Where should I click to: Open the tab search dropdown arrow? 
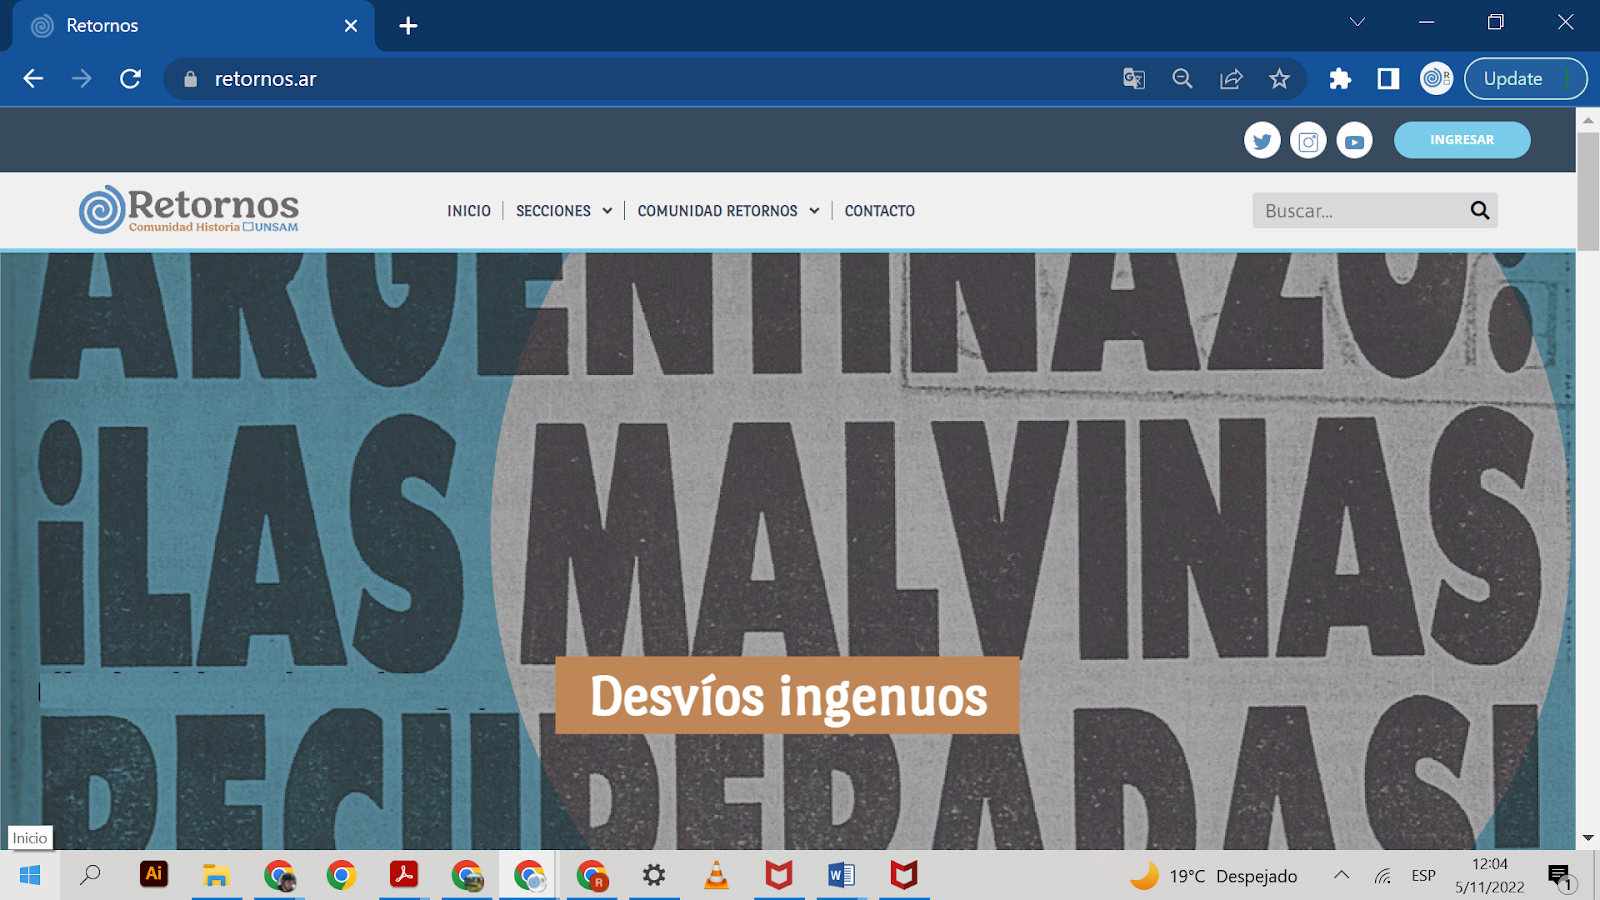pos(1357,22)
